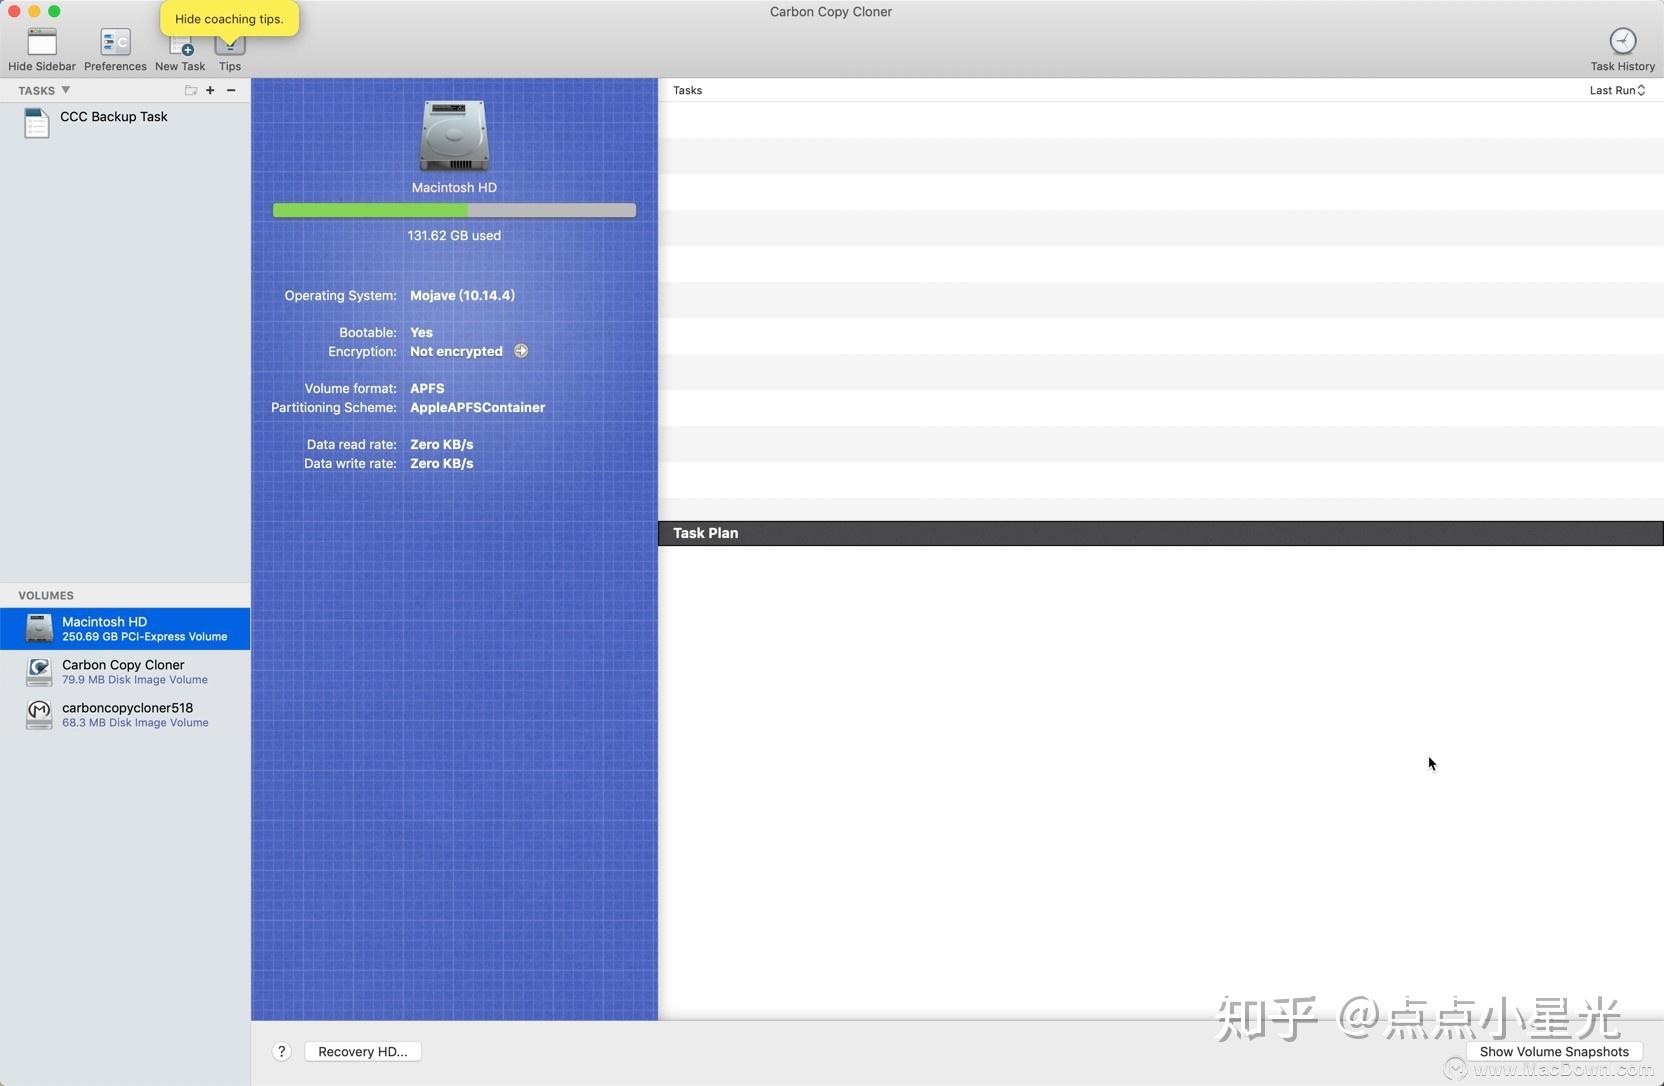
Task: Open the CCC Backup Task
Action: tap(113, 117)
